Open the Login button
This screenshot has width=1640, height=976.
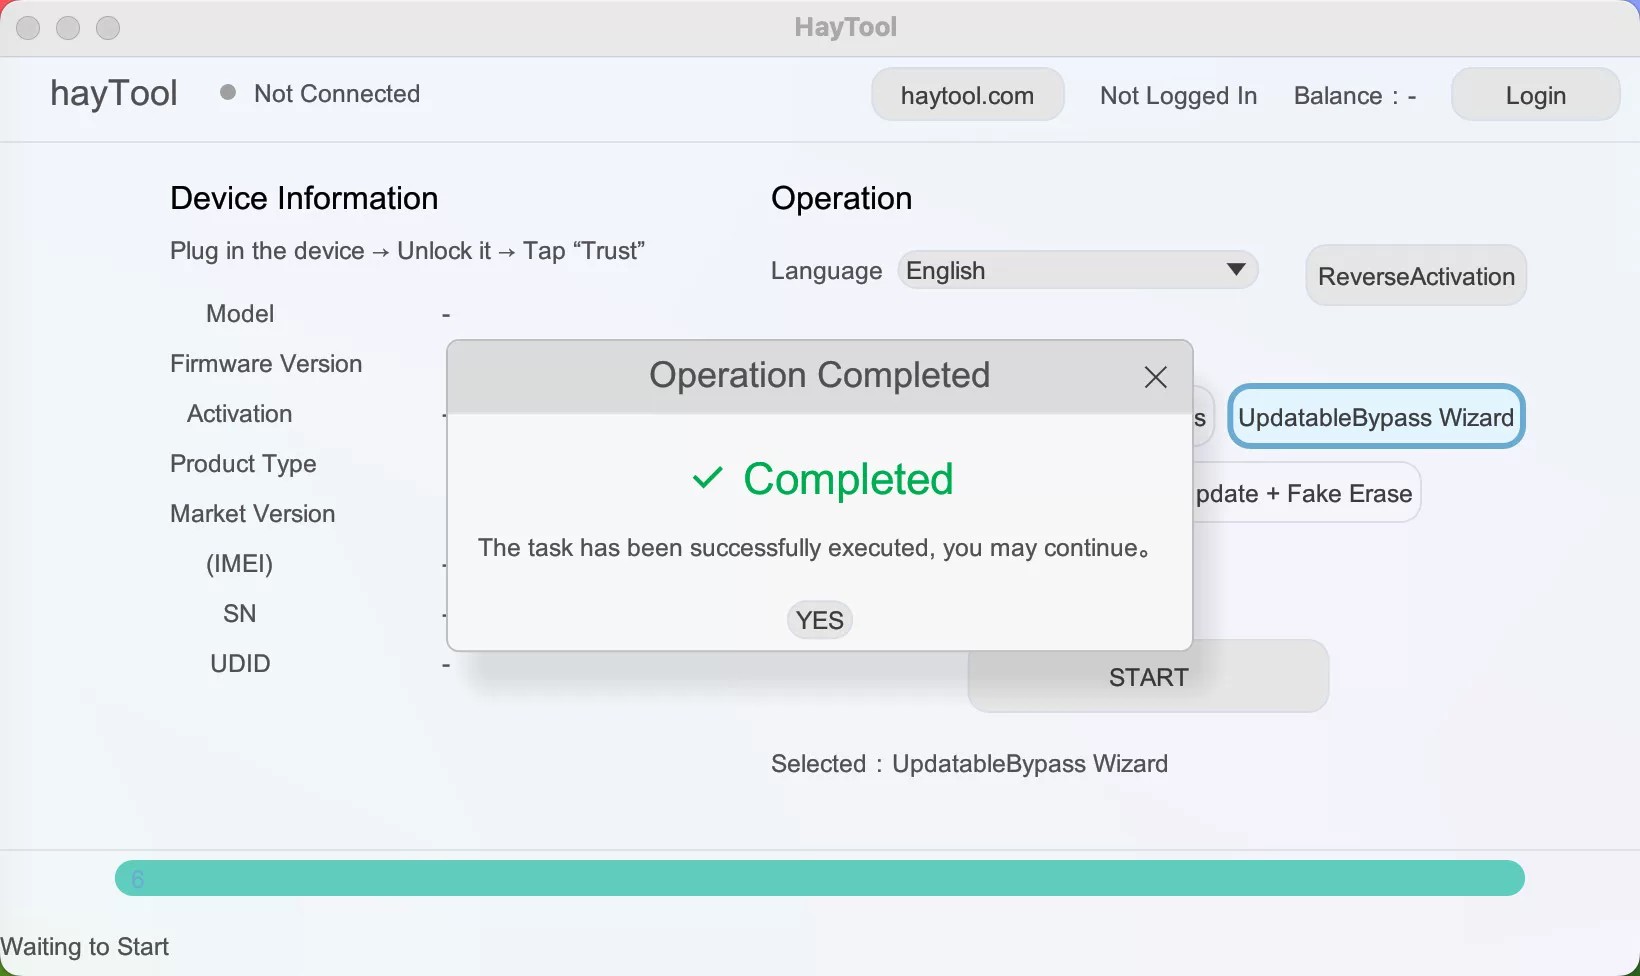(1535, 95)
